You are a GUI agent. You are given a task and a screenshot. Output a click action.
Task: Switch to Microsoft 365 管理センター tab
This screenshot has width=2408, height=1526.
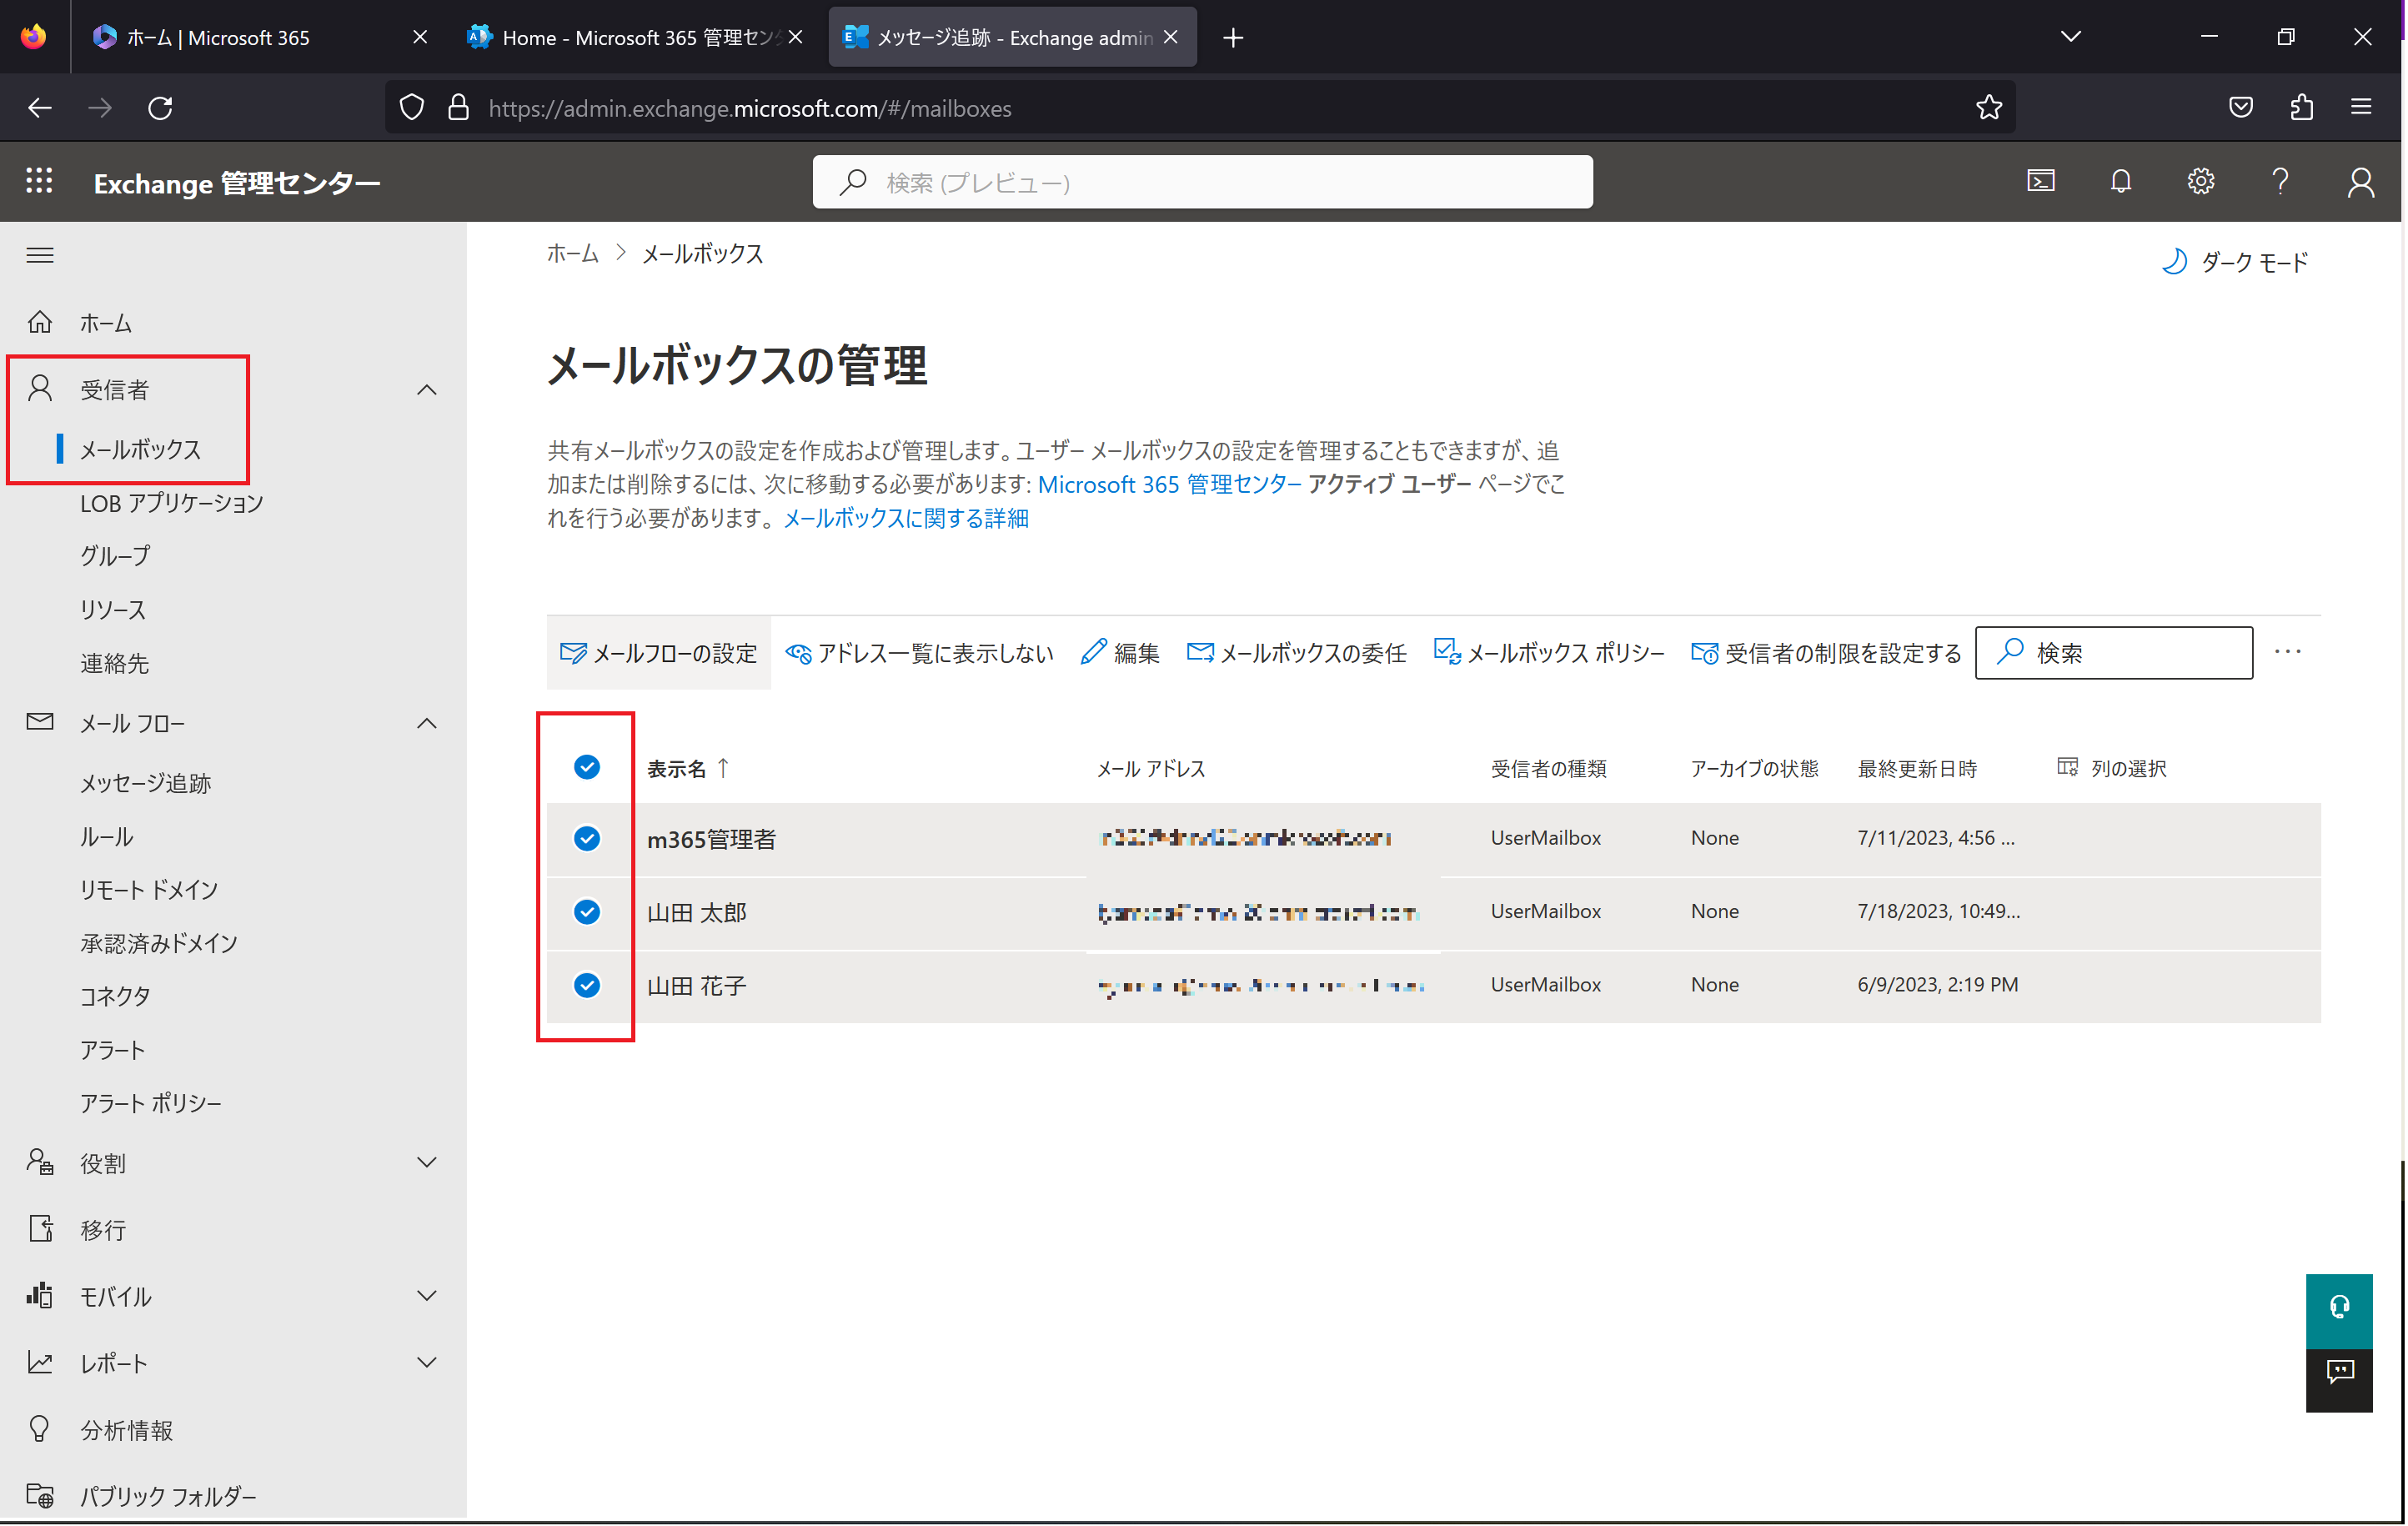coord(635,37)
